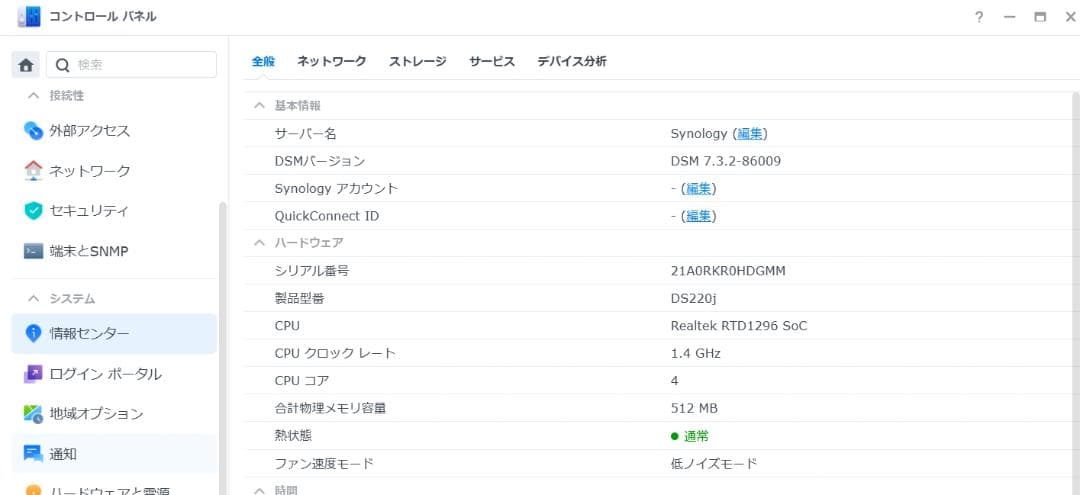Open 地域オプション map icon
This screenshot has height=495, width=1080.
(x=33, y=414)
